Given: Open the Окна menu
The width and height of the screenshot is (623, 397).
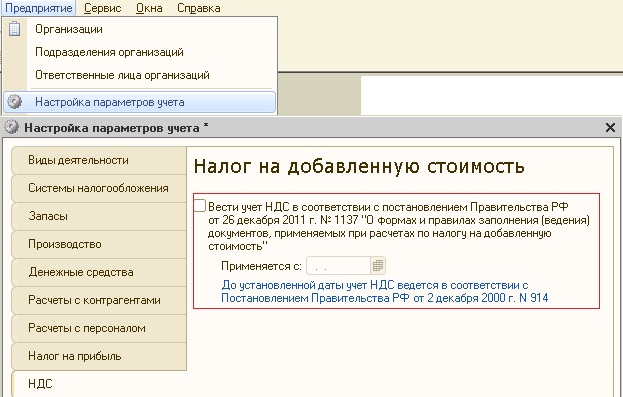Looking at the screenshot, I should click(149, 8).
